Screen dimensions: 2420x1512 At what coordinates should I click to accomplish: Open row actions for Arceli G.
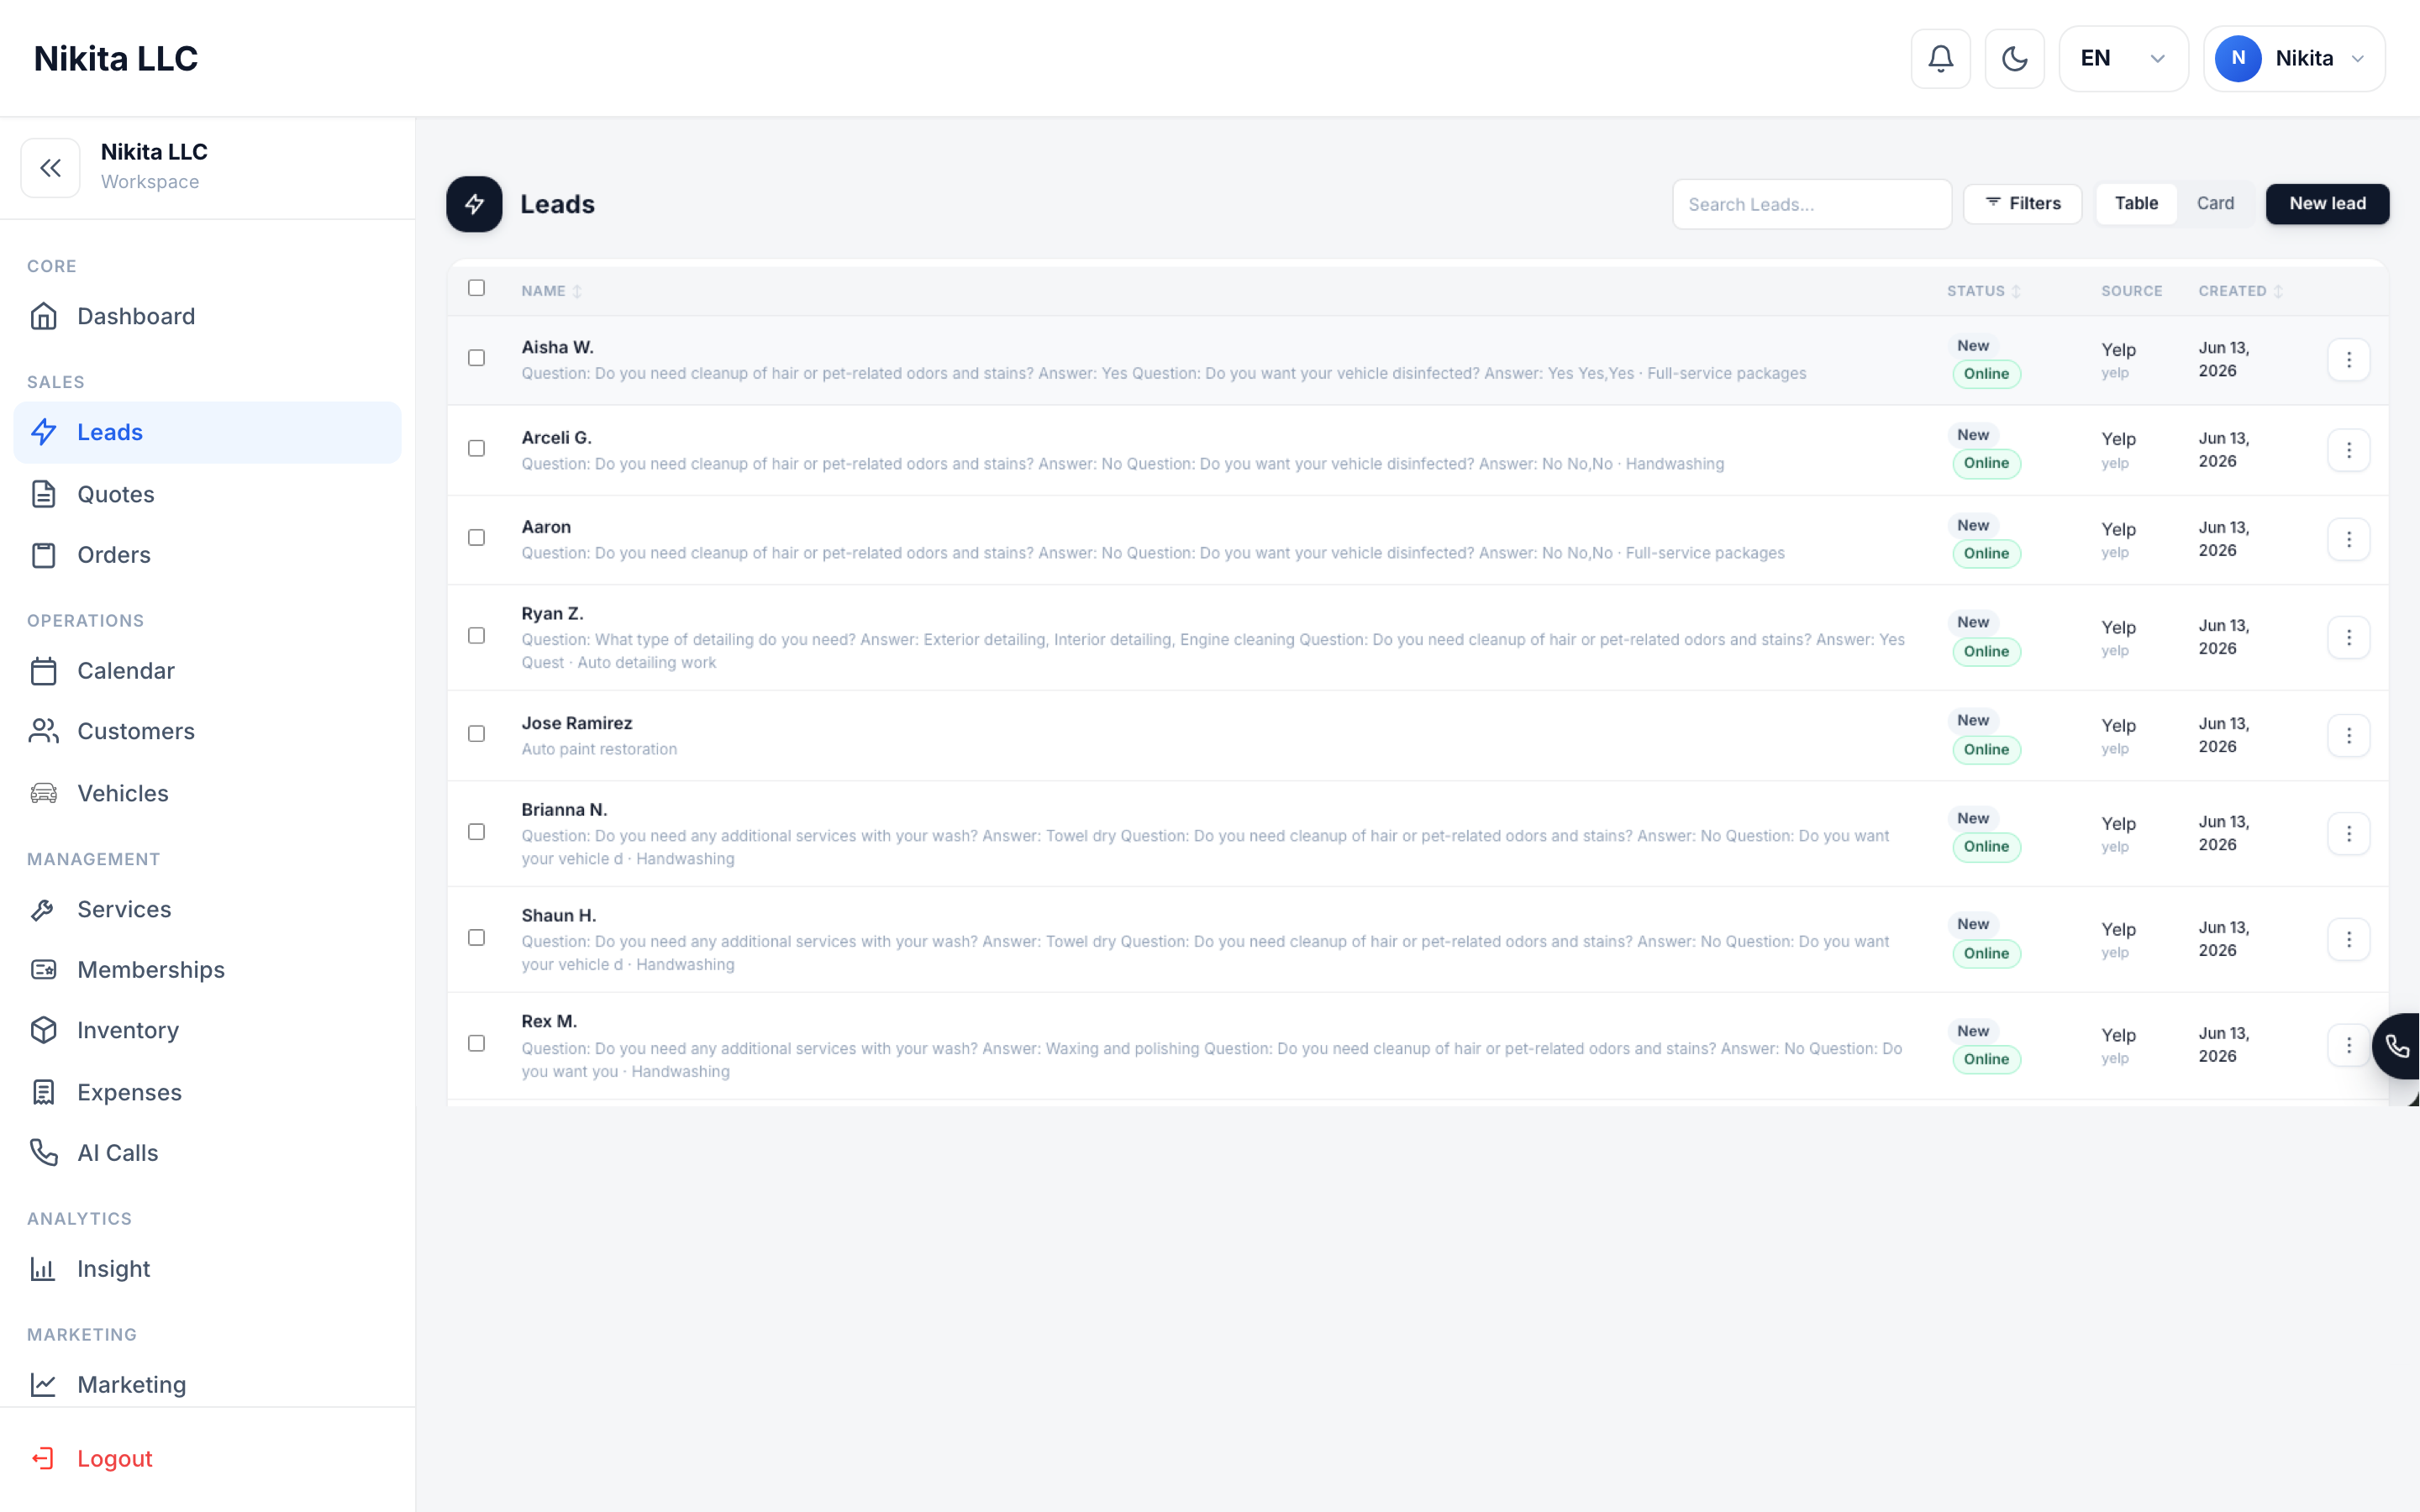coord(2348,450)
